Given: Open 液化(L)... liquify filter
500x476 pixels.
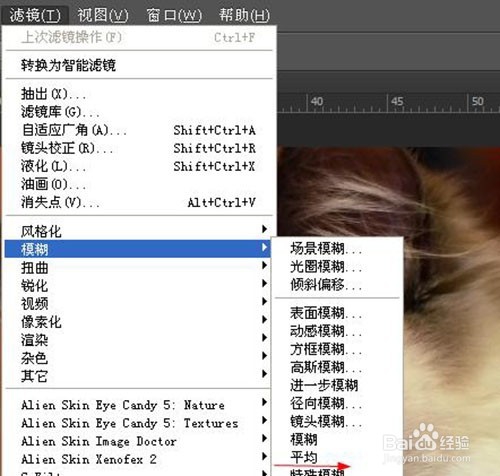Looking at the screenshot, I should [x=139, y=166].
